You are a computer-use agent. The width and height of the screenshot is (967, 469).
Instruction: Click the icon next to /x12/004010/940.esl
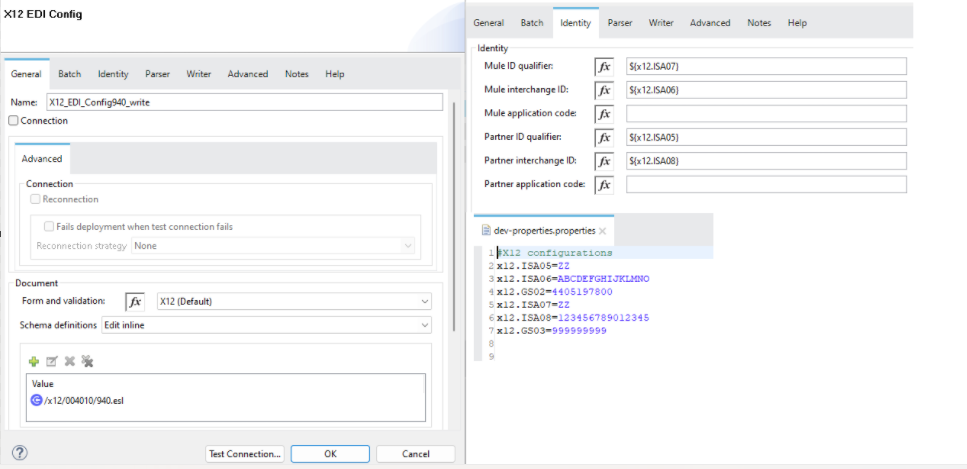coord(37,400)
